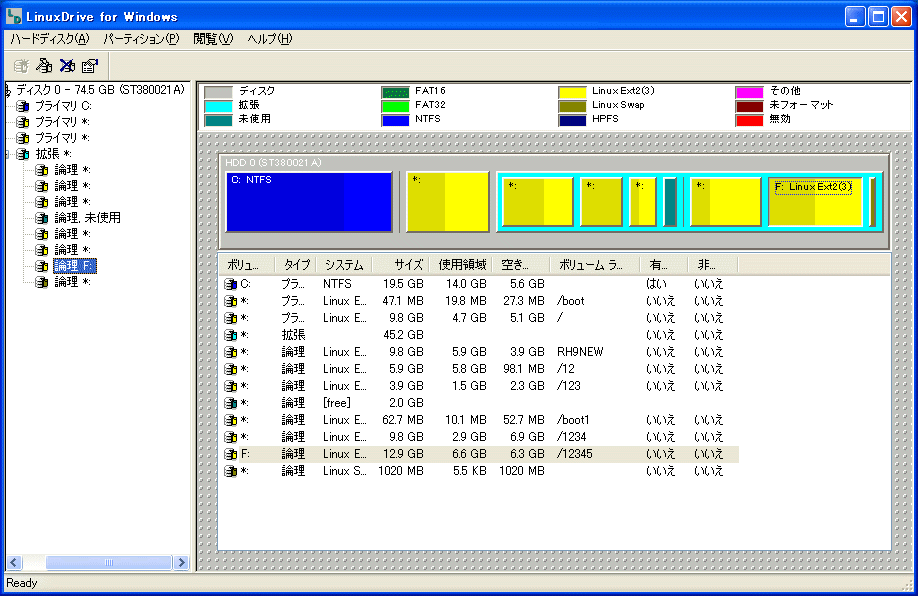Select the プライマリ C: tree item
Viewport: 918px width, 596px height.
coord(63,106)
